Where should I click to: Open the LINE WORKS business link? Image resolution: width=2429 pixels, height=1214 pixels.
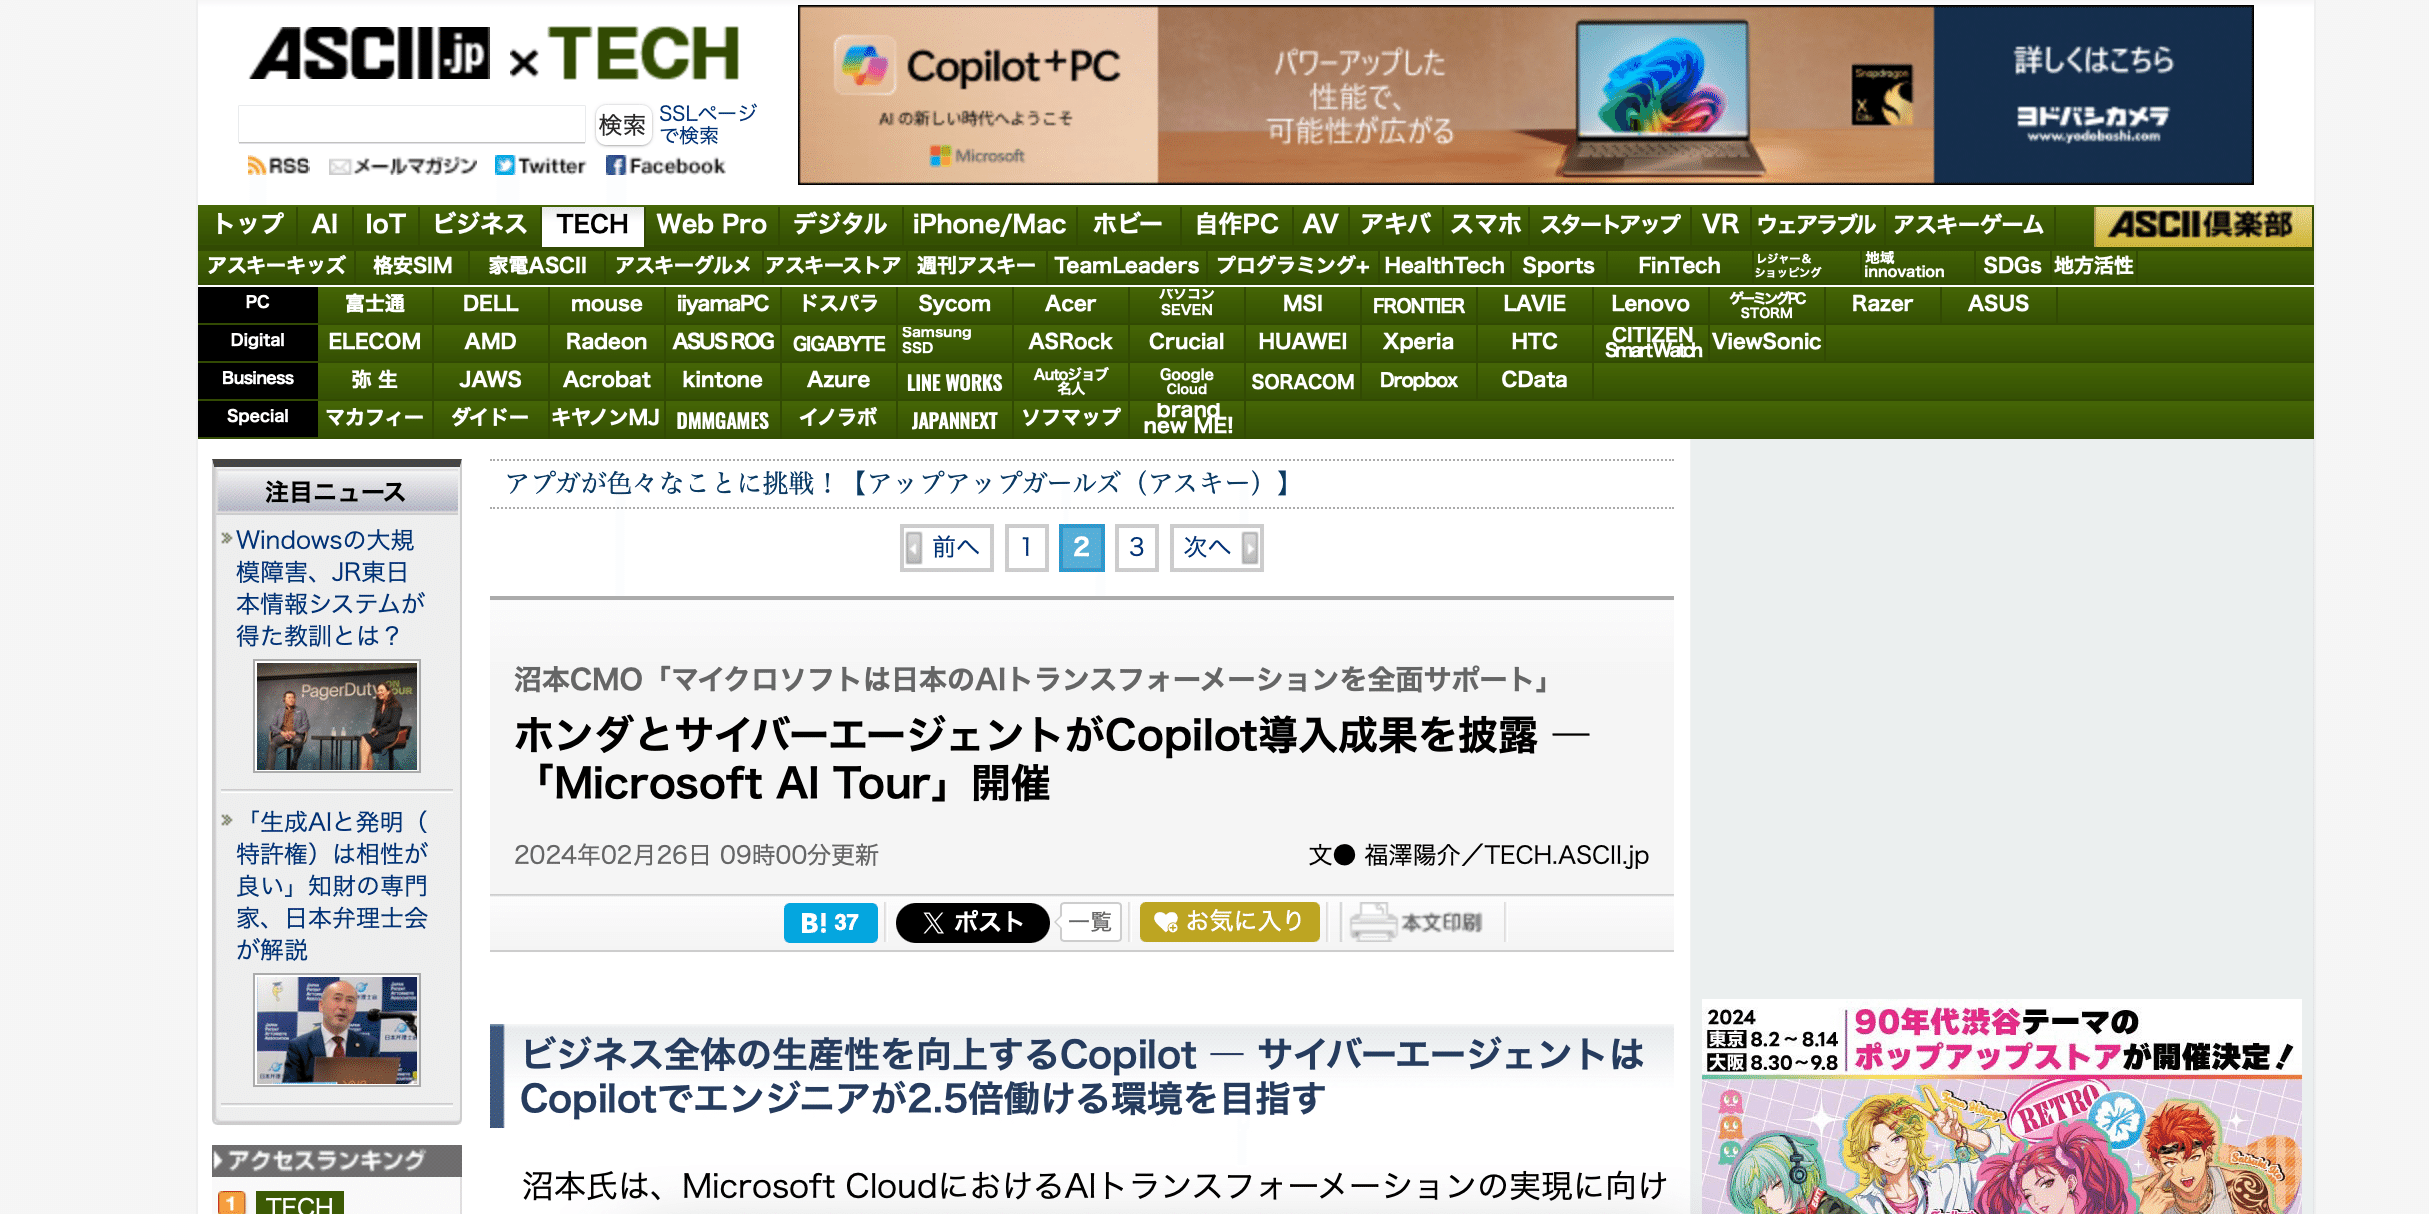click(x=954, y=382)
